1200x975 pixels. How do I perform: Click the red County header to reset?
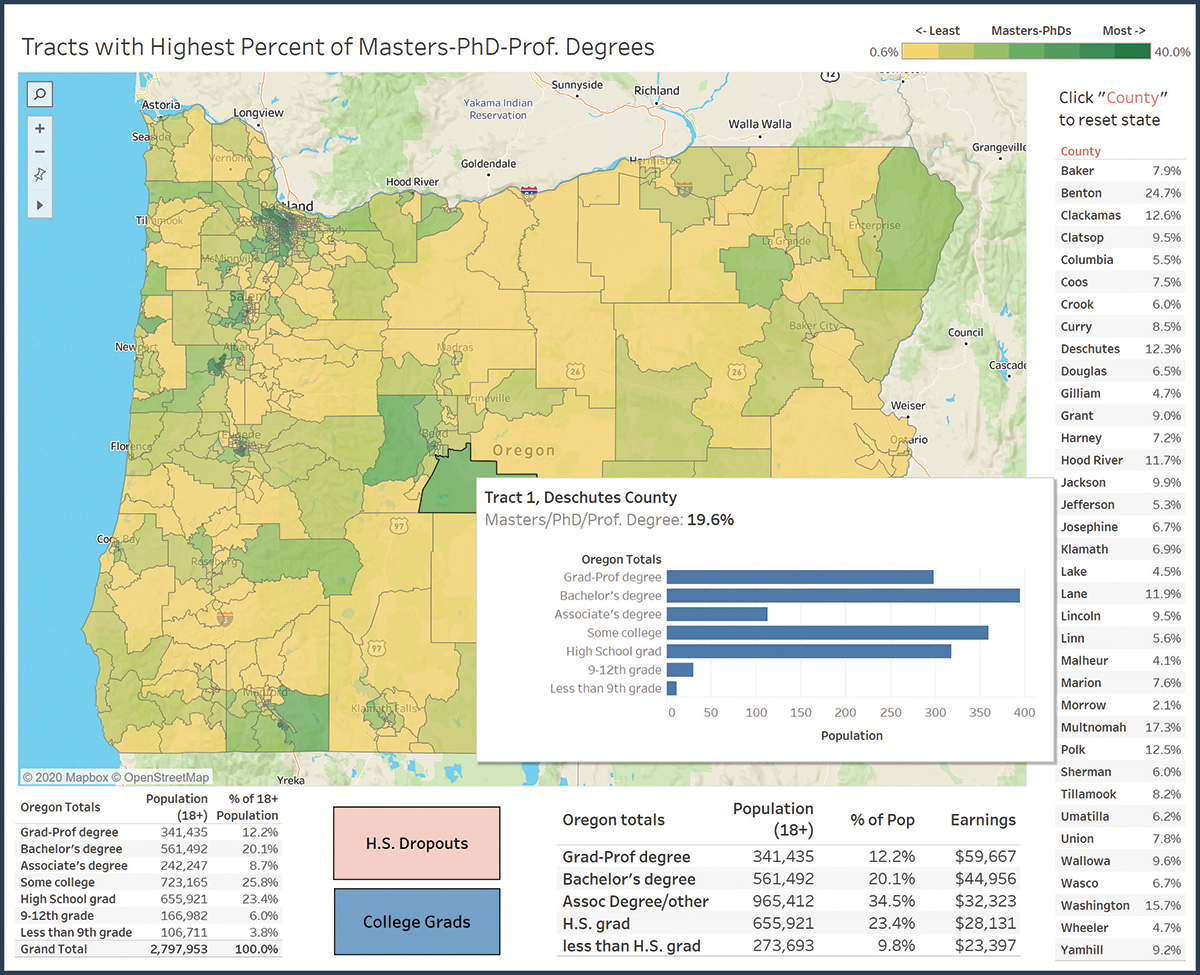(x=1080, y=151)
